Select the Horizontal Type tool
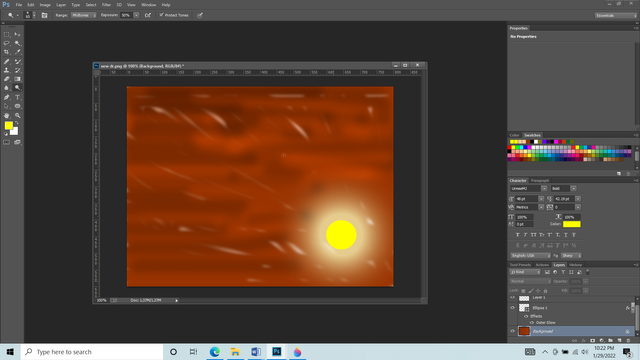Image resolution: width=640 pixels, height=360 pixels. click(18, 97)
